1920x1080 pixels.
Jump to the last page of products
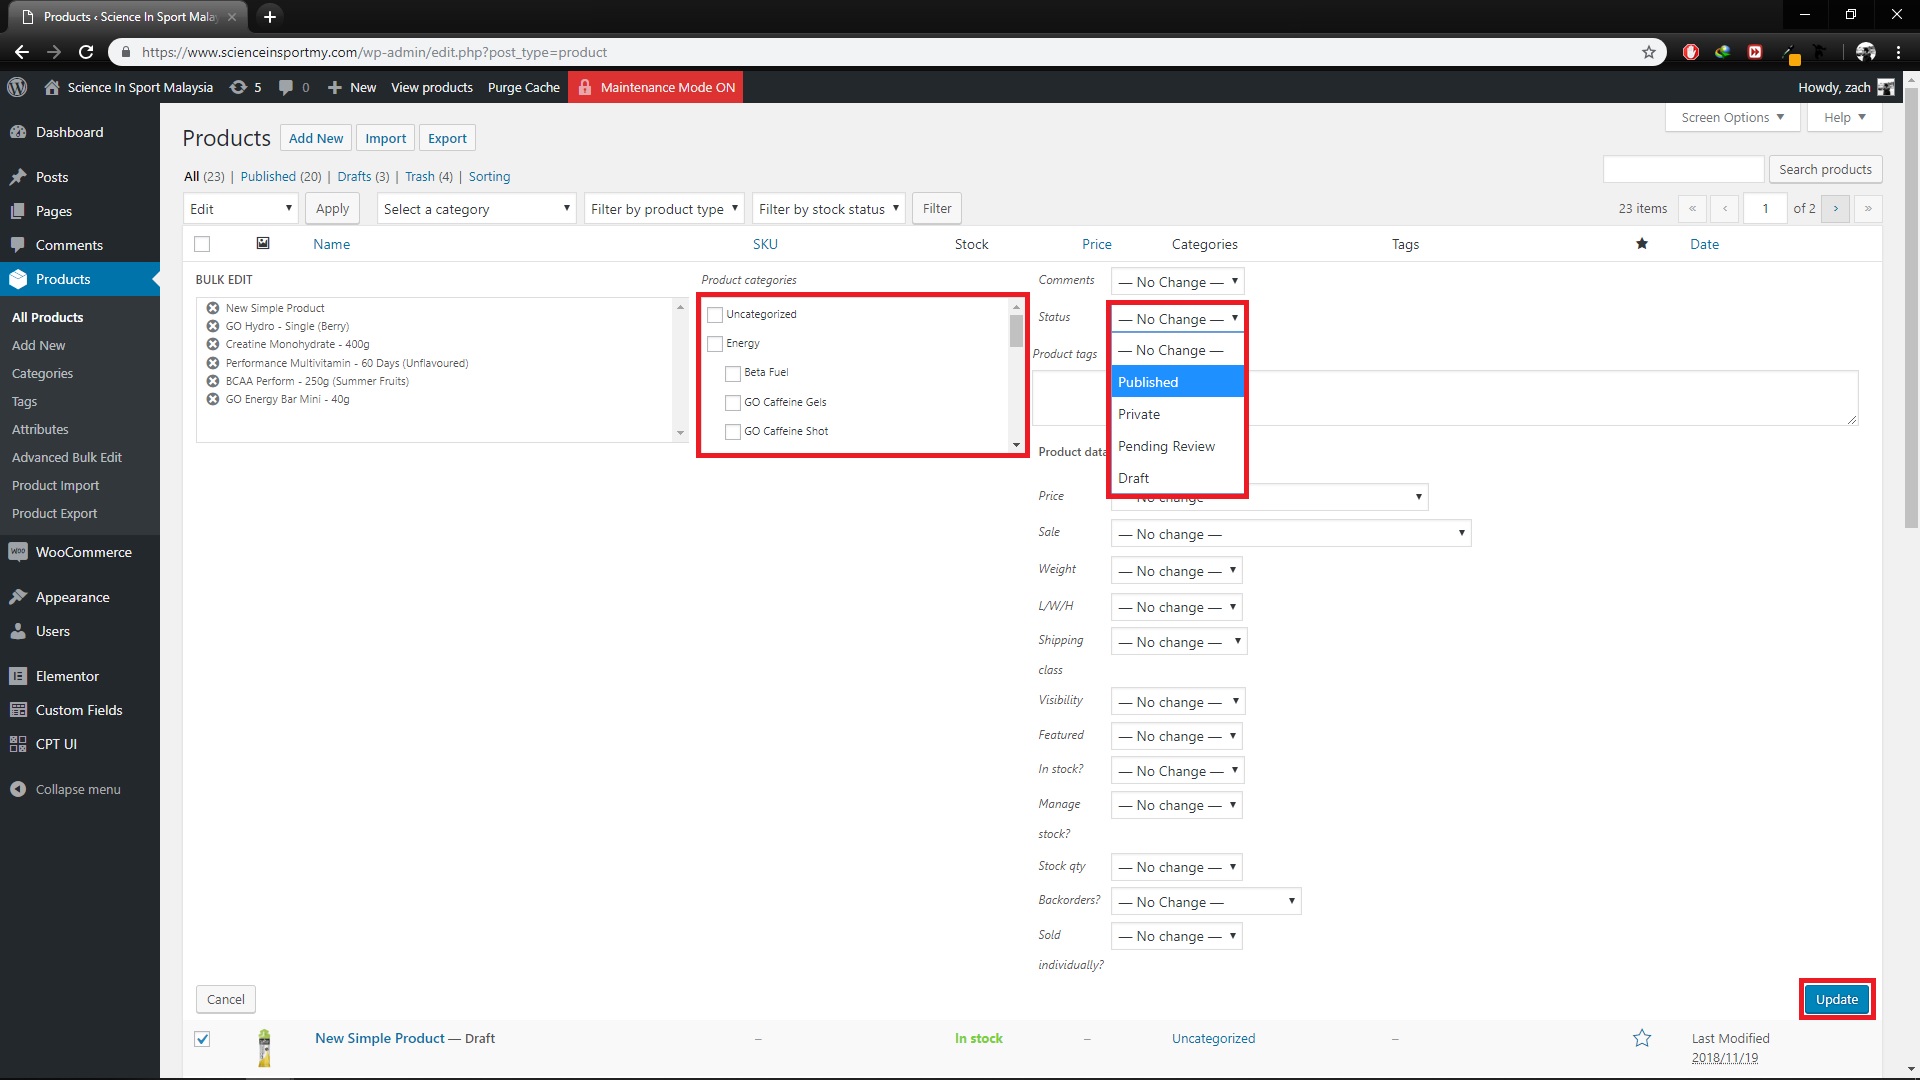tap(1868, 208)
